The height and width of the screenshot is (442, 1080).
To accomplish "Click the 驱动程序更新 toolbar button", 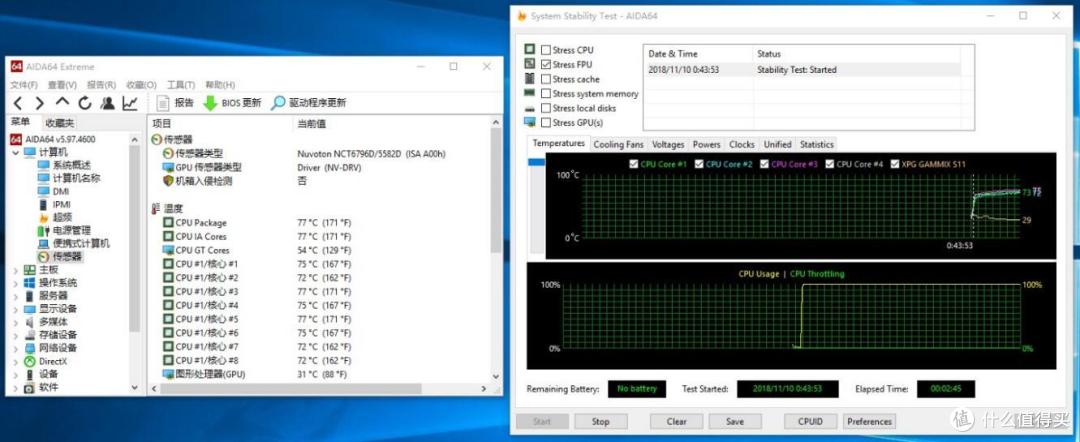I will [309, 103].
